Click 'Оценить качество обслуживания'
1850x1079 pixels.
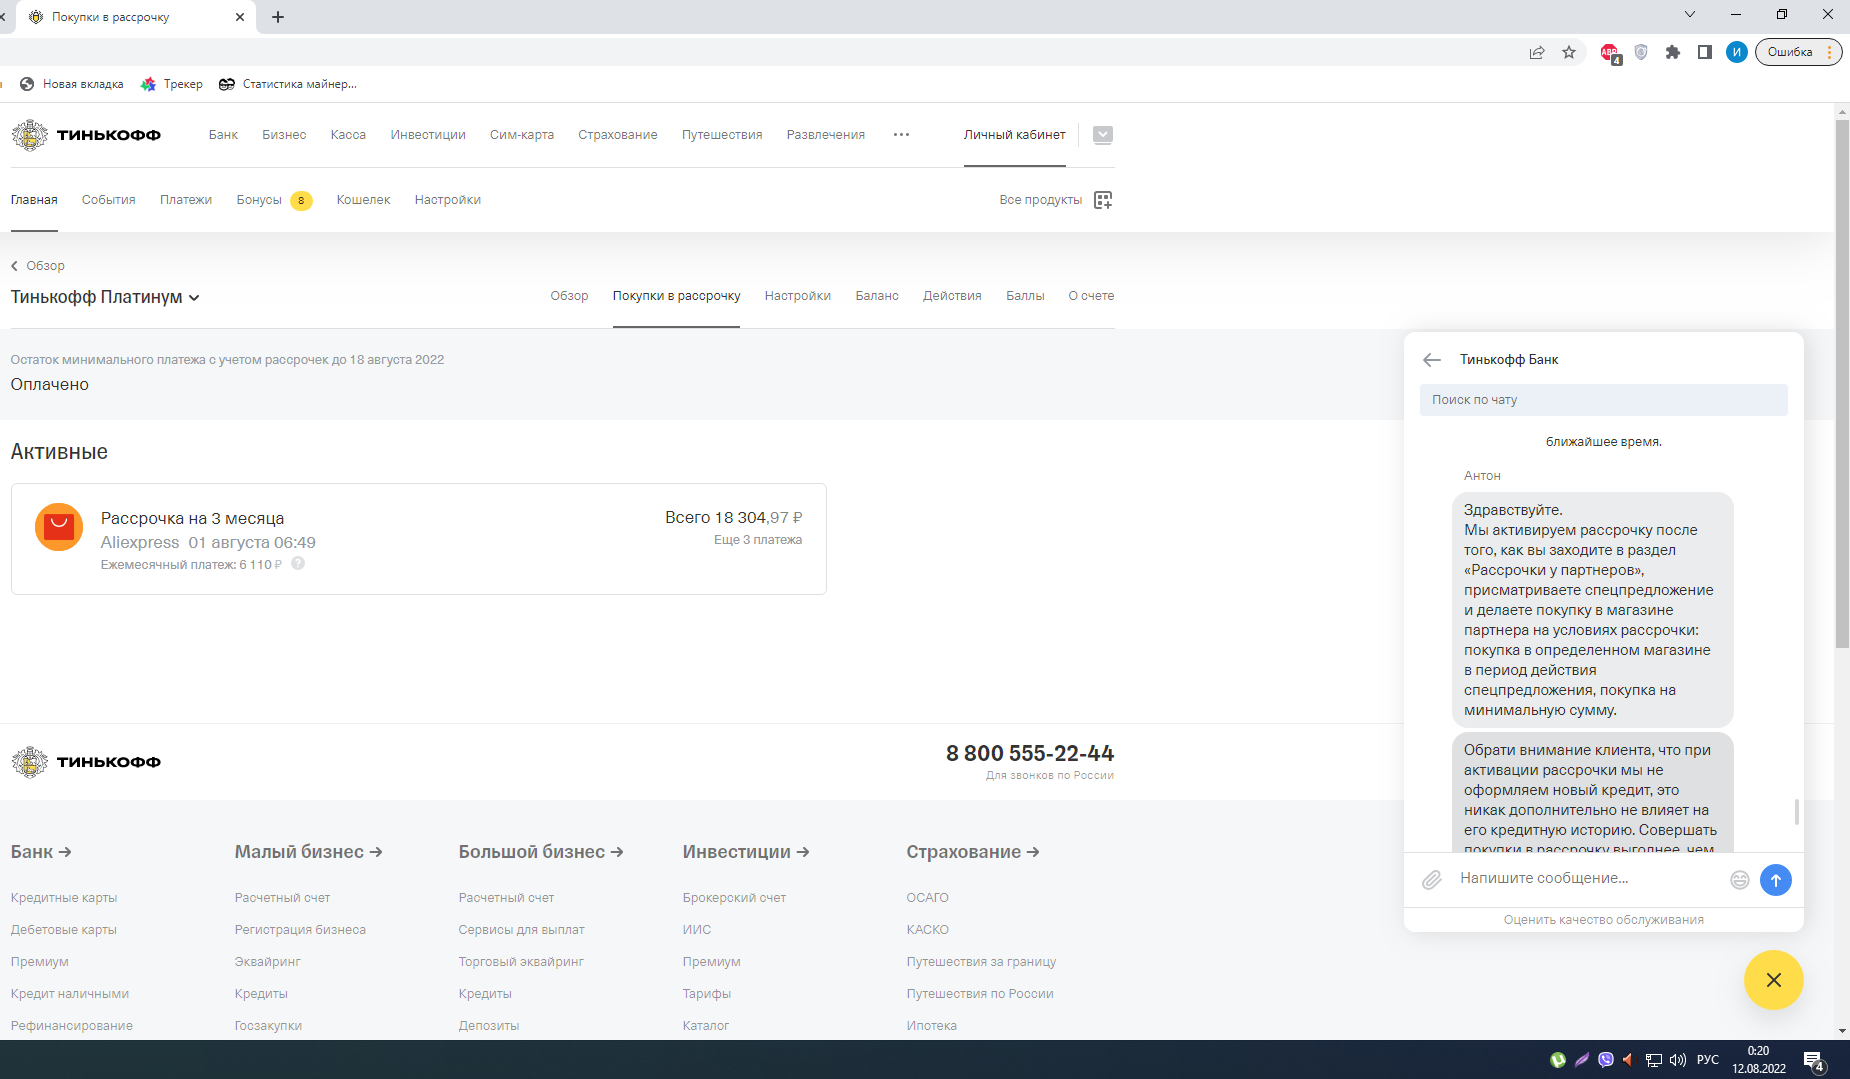[1603, 920]
